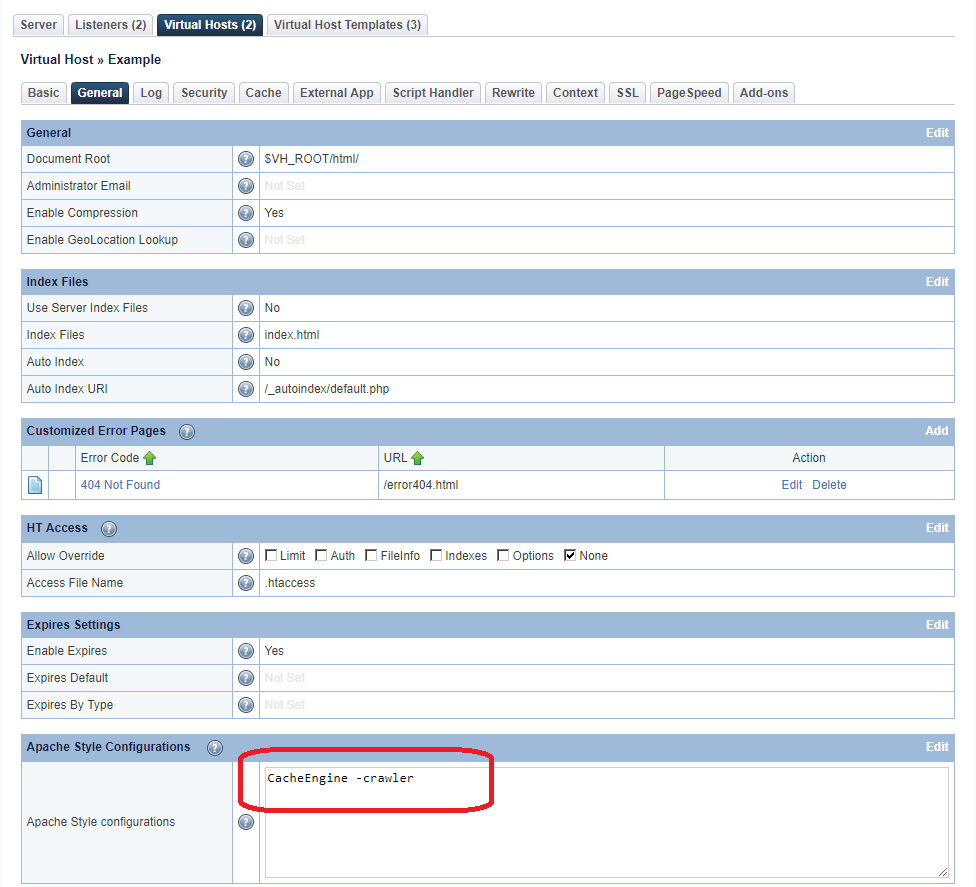976x887 pixels.
Task: Open help for Apache Style Configurations header
Action: (215, 748)
